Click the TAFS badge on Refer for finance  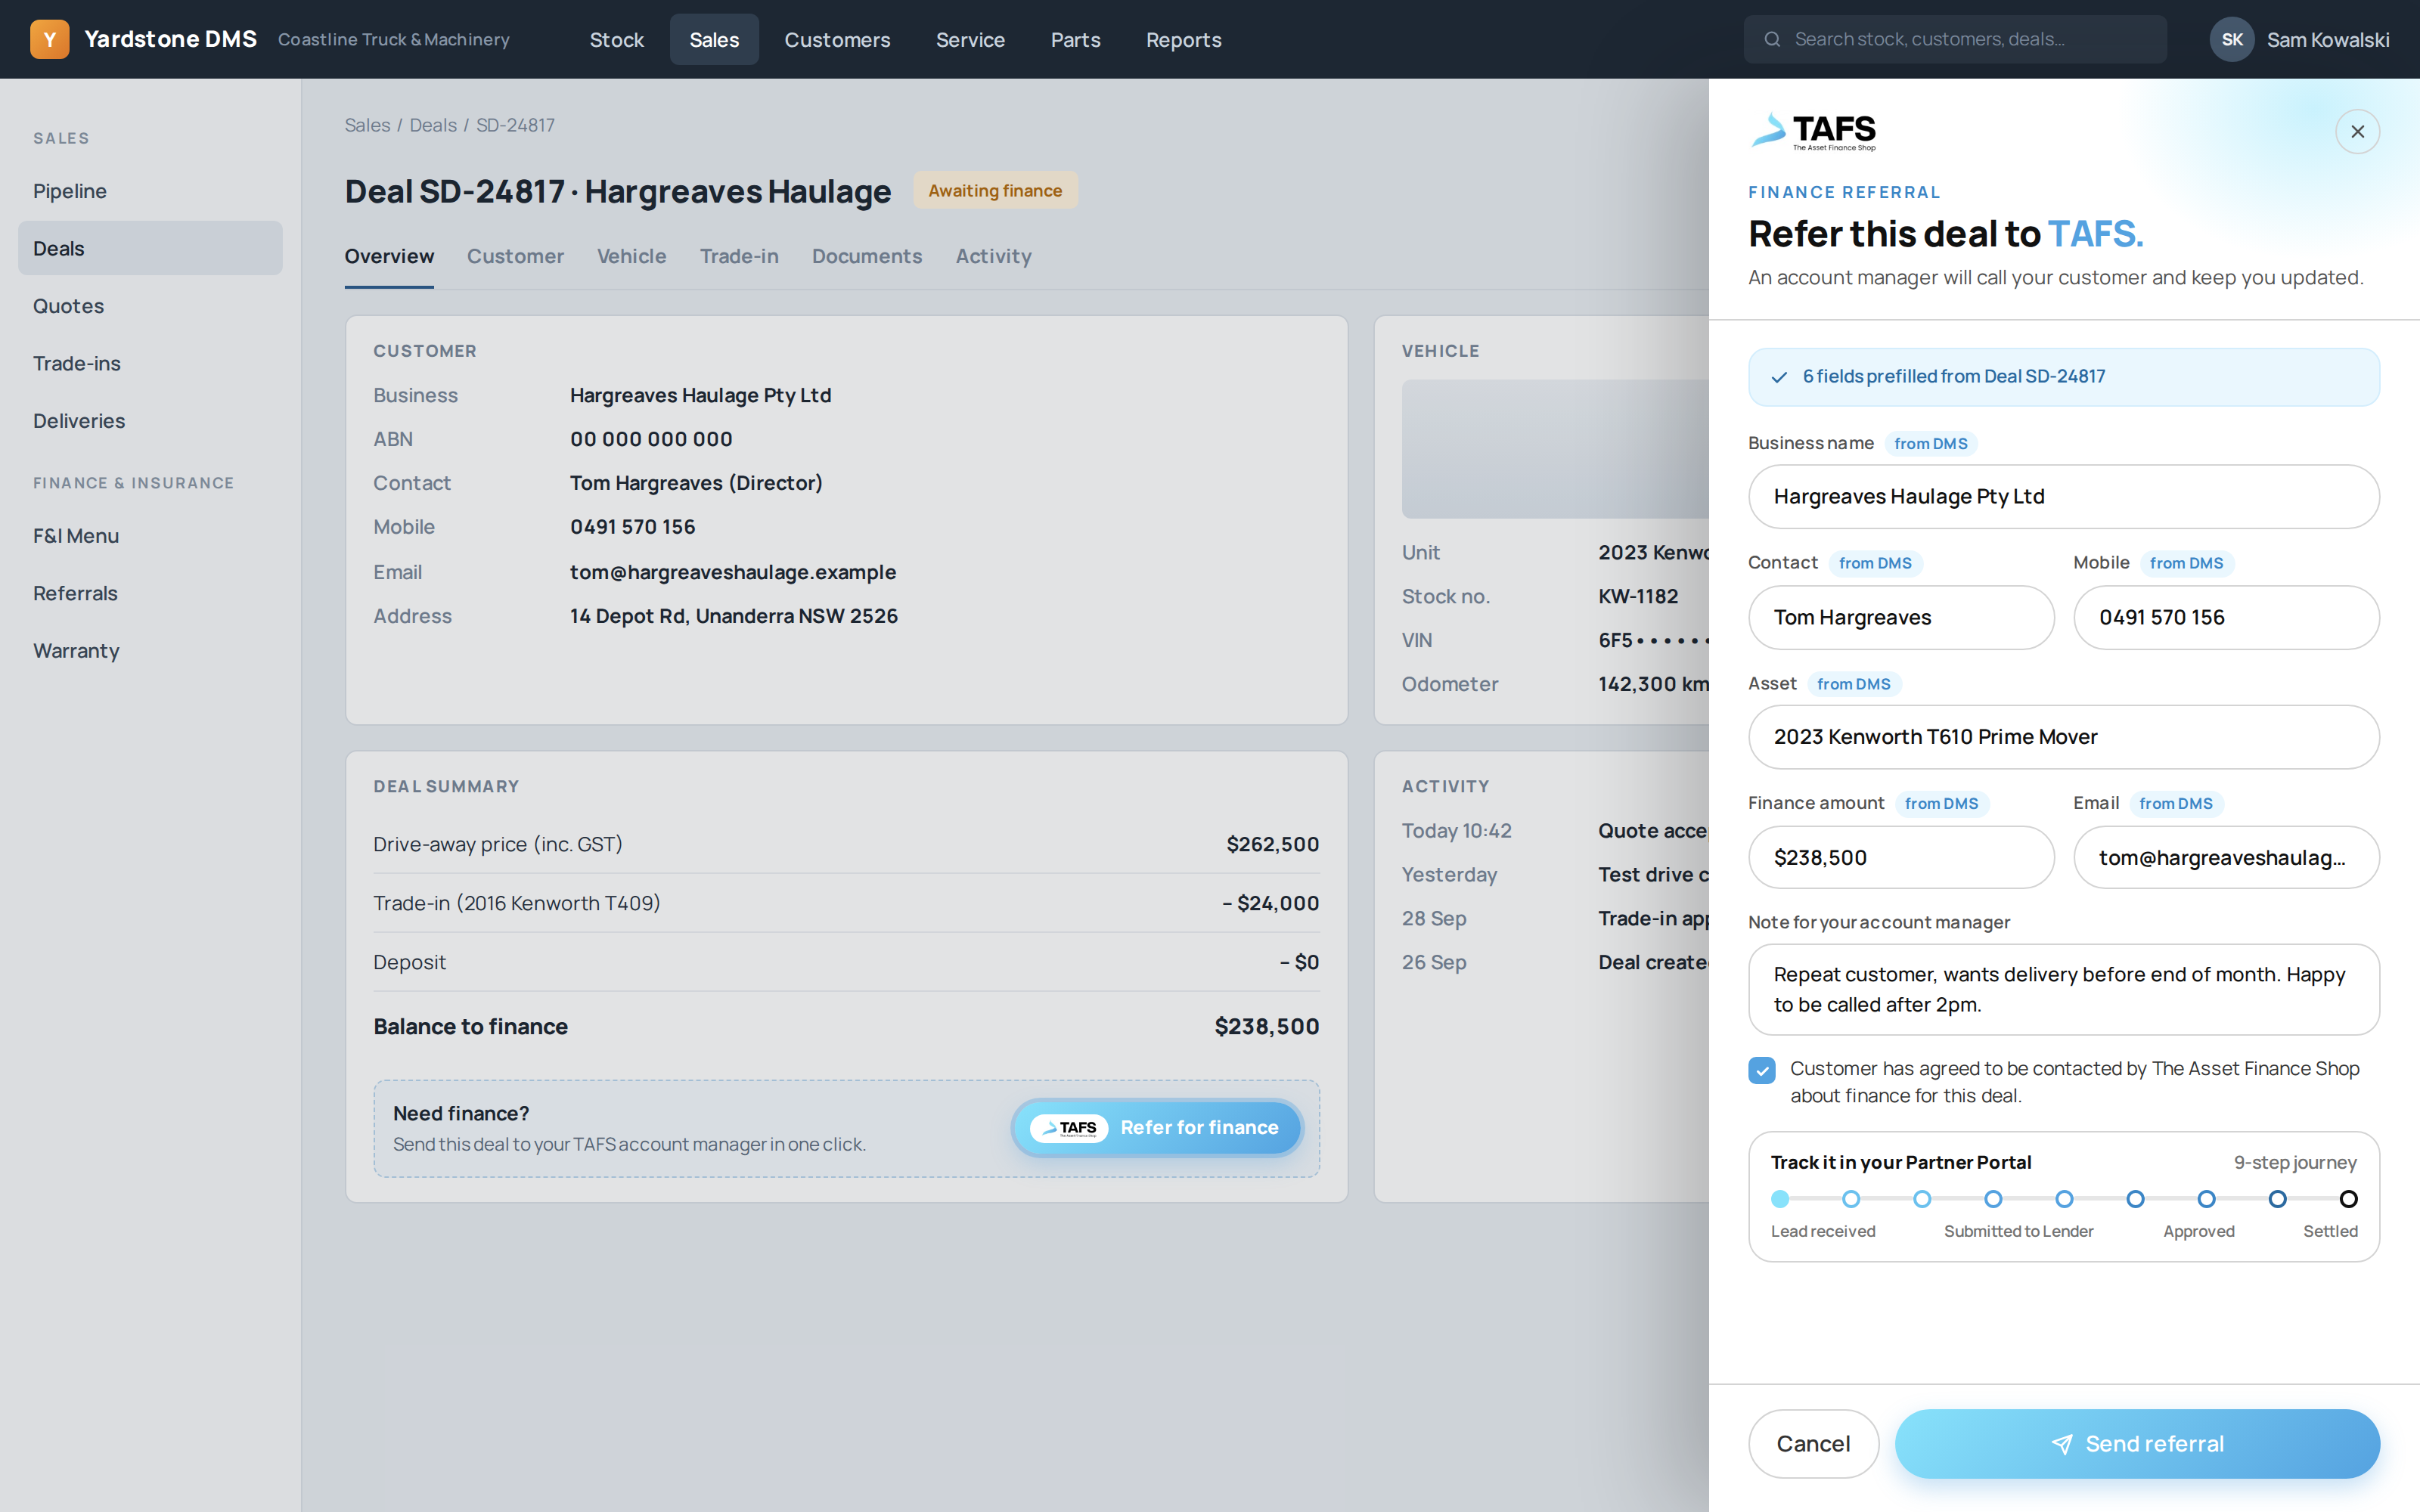[x=1069, y=1128]
